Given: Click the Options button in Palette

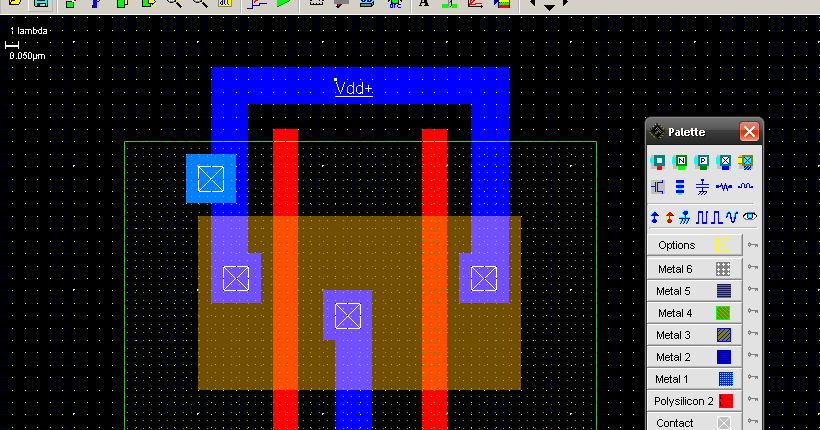Looking at the screenshot, I should [694, 245].
